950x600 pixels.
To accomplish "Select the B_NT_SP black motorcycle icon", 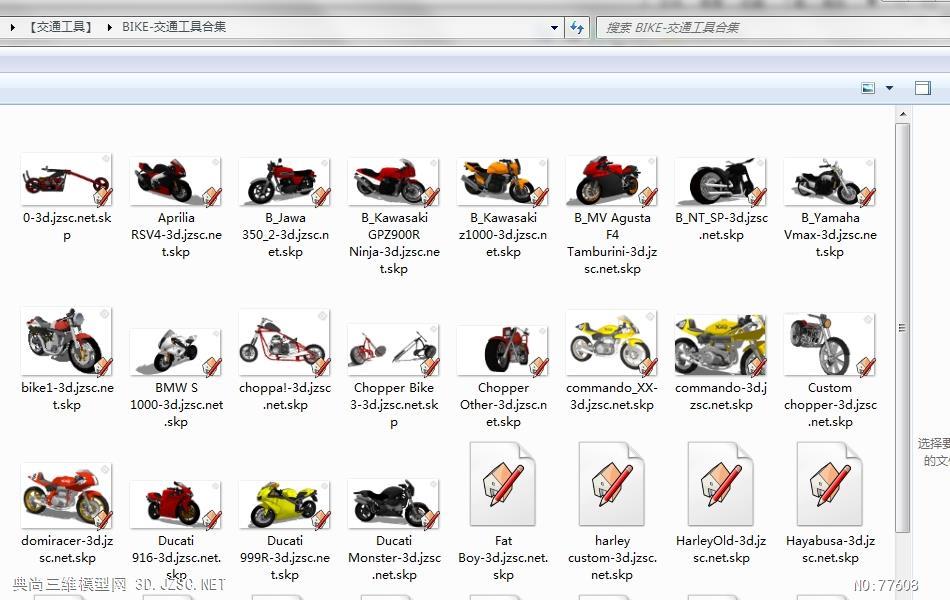I will 721,181.
